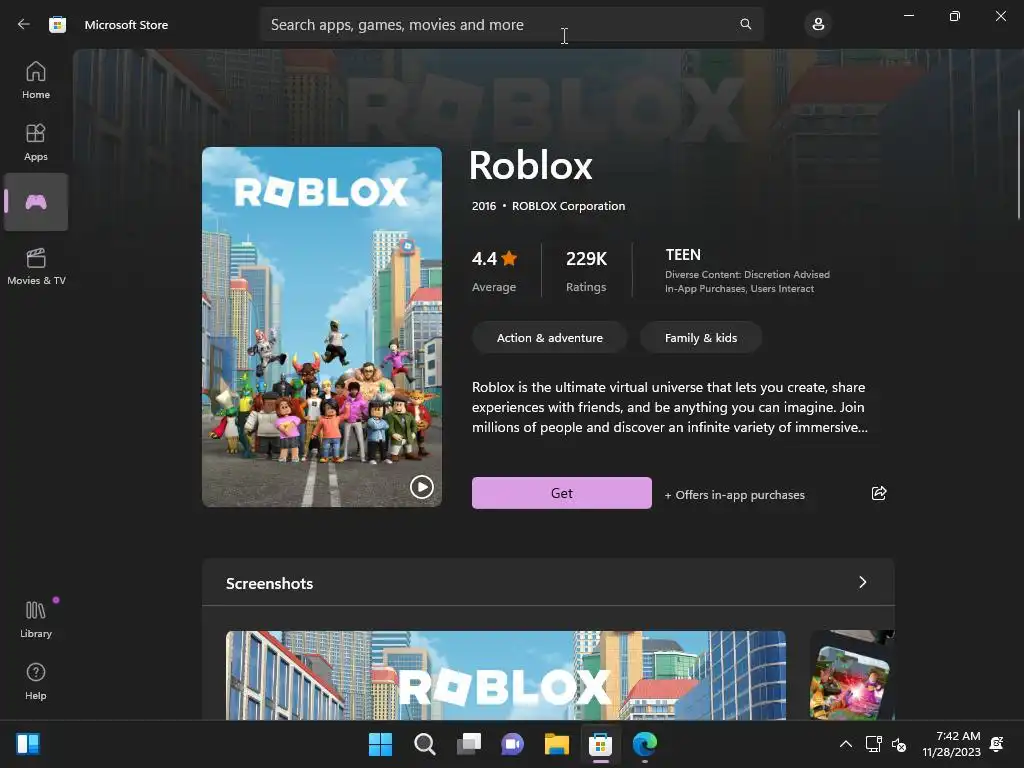Go back using the back arrow
Screen dimensions: 1024x768
pyautogui.click(x=24, y=24)
